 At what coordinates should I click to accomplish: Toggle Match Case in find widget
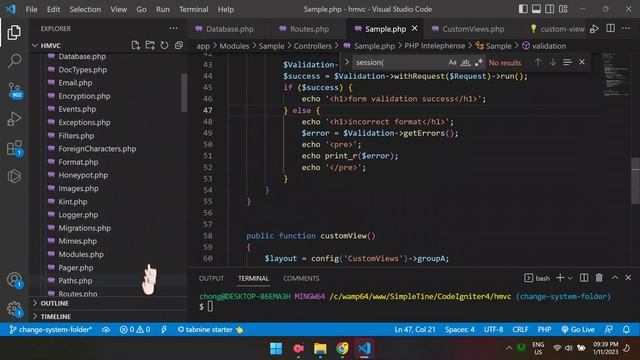click(x=452, y=62)
